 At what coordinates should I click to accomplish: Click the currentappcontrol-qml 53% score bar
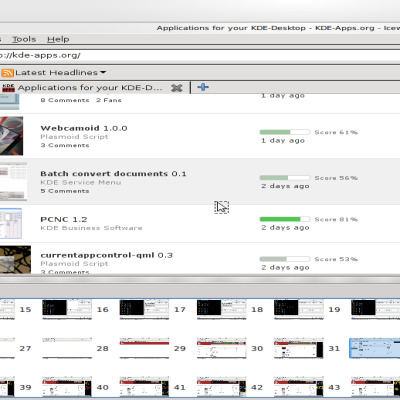(x=285, y=259)
